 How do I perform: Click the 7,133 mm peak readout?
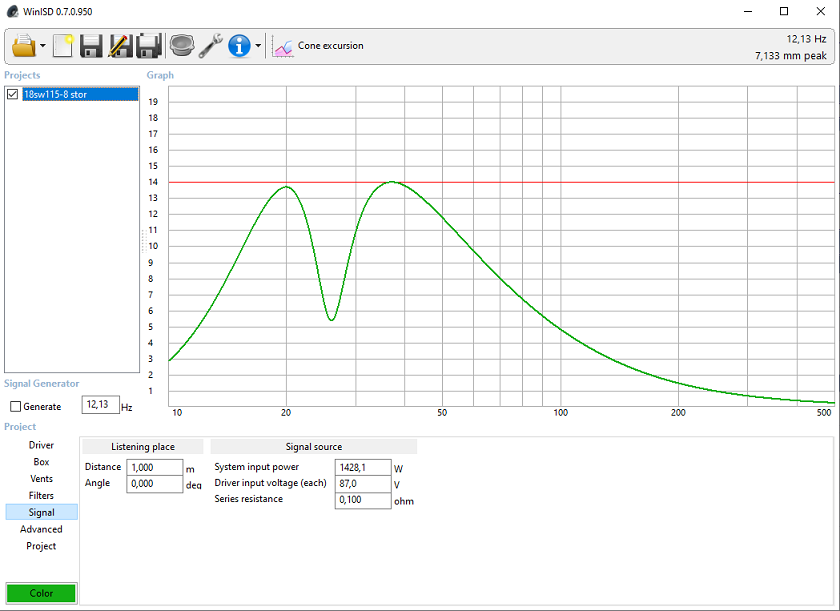pyautogui.click(x=791, y=56)
